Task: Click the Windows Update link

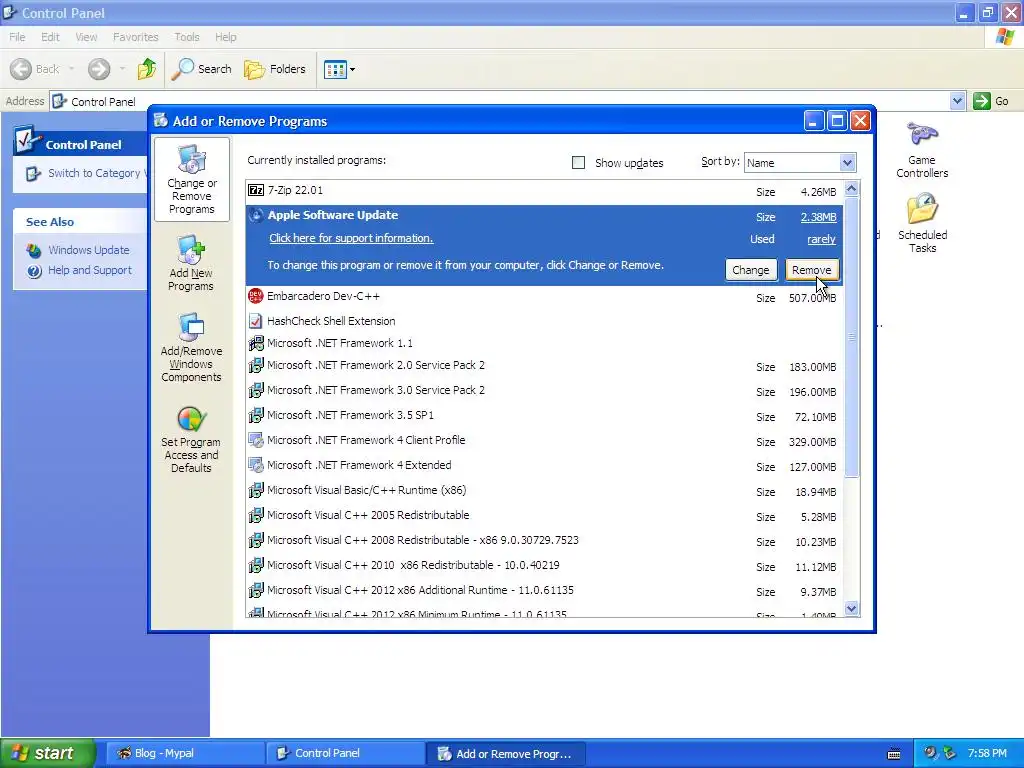Action: pos(89,250)
